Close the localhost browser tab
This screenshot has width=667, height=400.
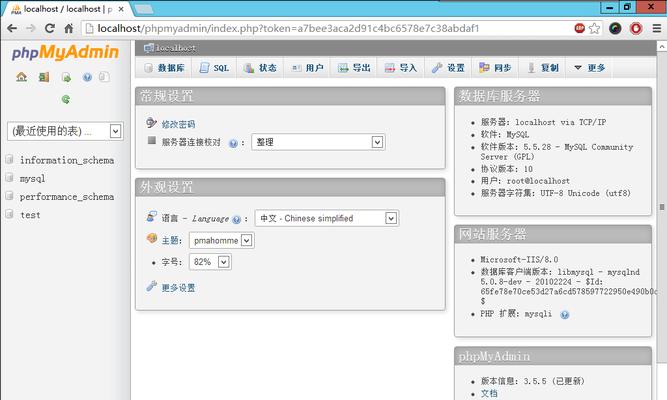(121, 9)
